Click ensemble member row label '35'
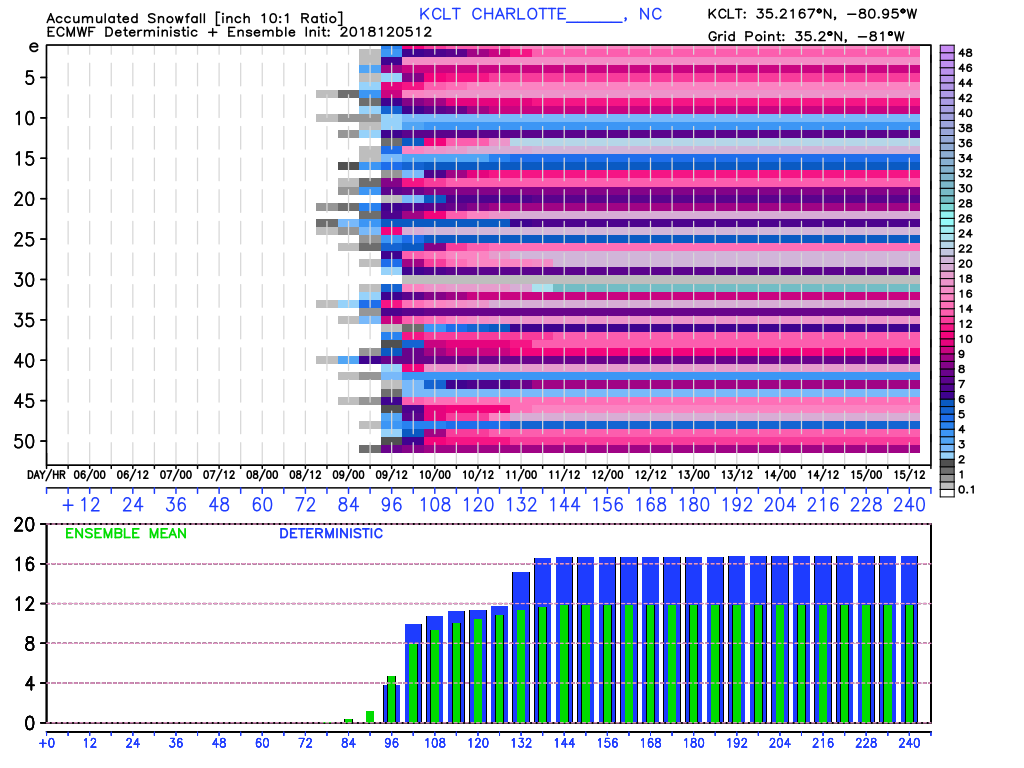This screenshot has width=1024, height=768. pos(25,321)
